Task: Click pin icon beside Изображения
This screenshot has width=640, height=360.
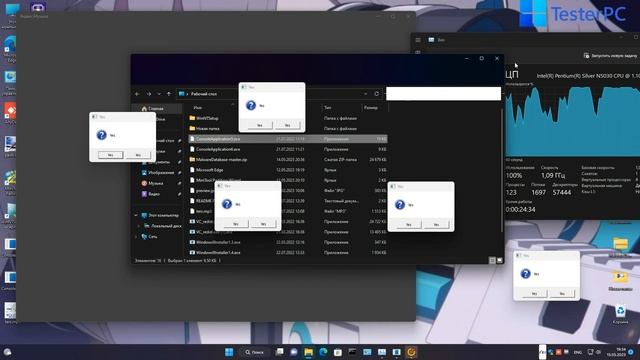Action: (x=179, y=173)
